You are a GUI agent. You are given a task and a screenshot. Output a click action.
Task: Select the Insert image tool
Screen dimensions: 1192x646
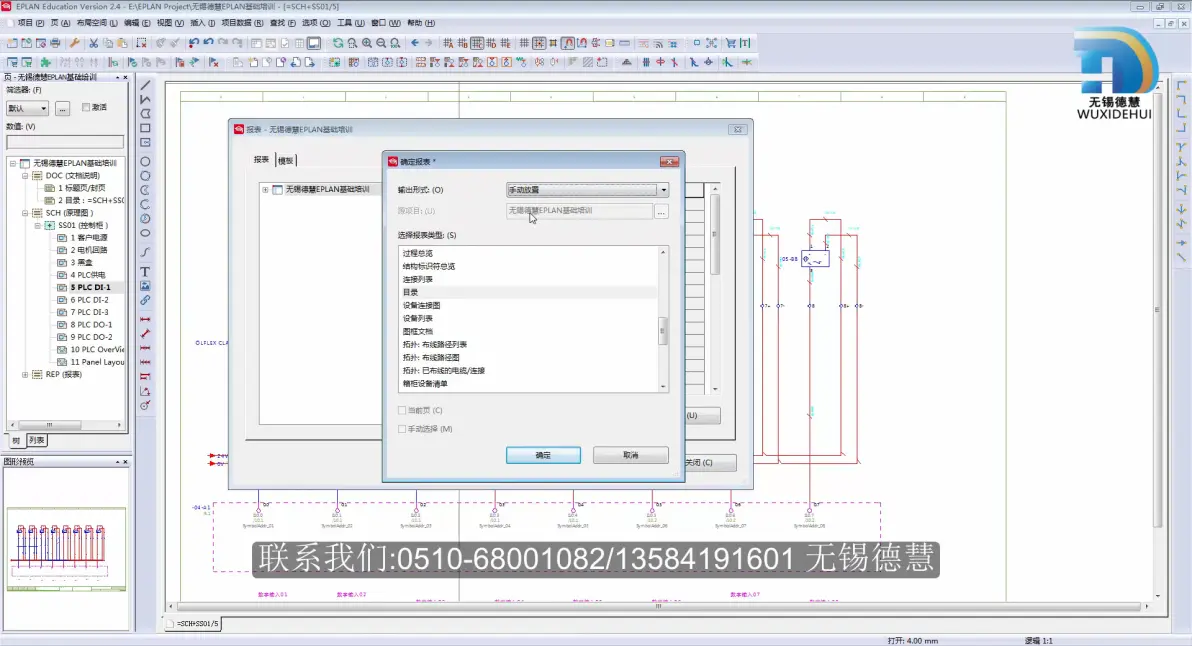[145, 286]
